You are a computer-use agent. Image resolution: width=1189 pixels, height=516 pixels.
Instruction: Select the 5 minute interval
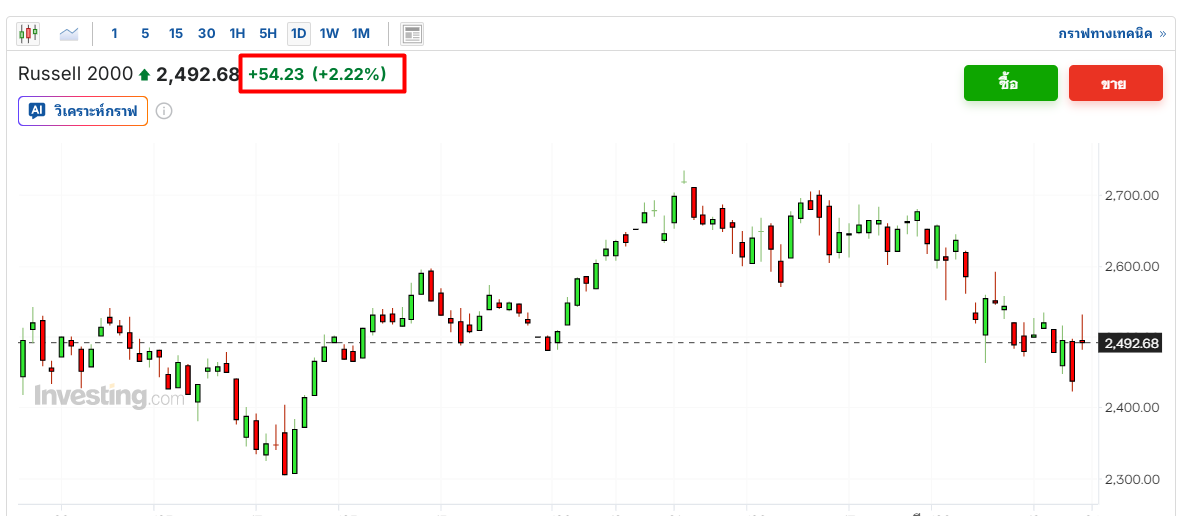[x=145, y=34]
